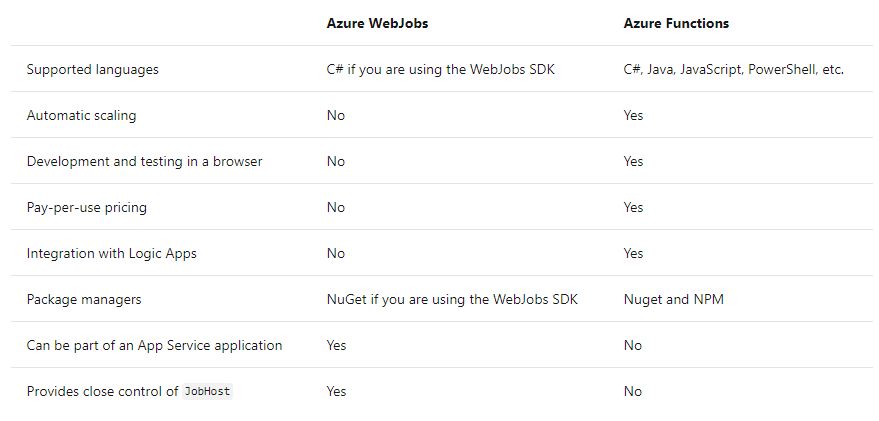
Task: Click the Azure WebJobs column header
Action: (376, 23)
